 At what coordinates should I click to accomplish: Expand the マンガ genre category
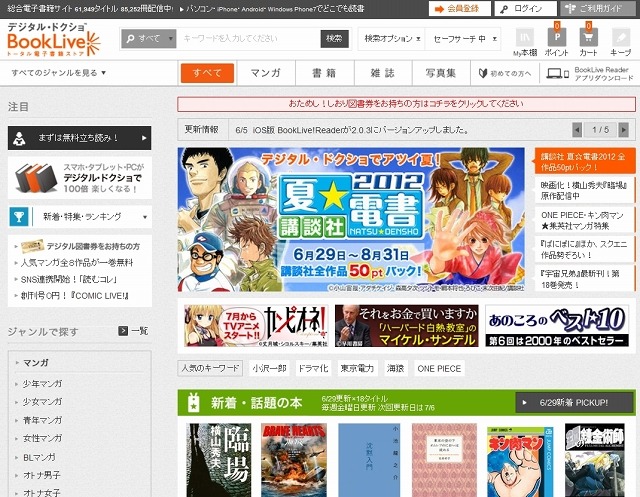click(x=36, y=362)
